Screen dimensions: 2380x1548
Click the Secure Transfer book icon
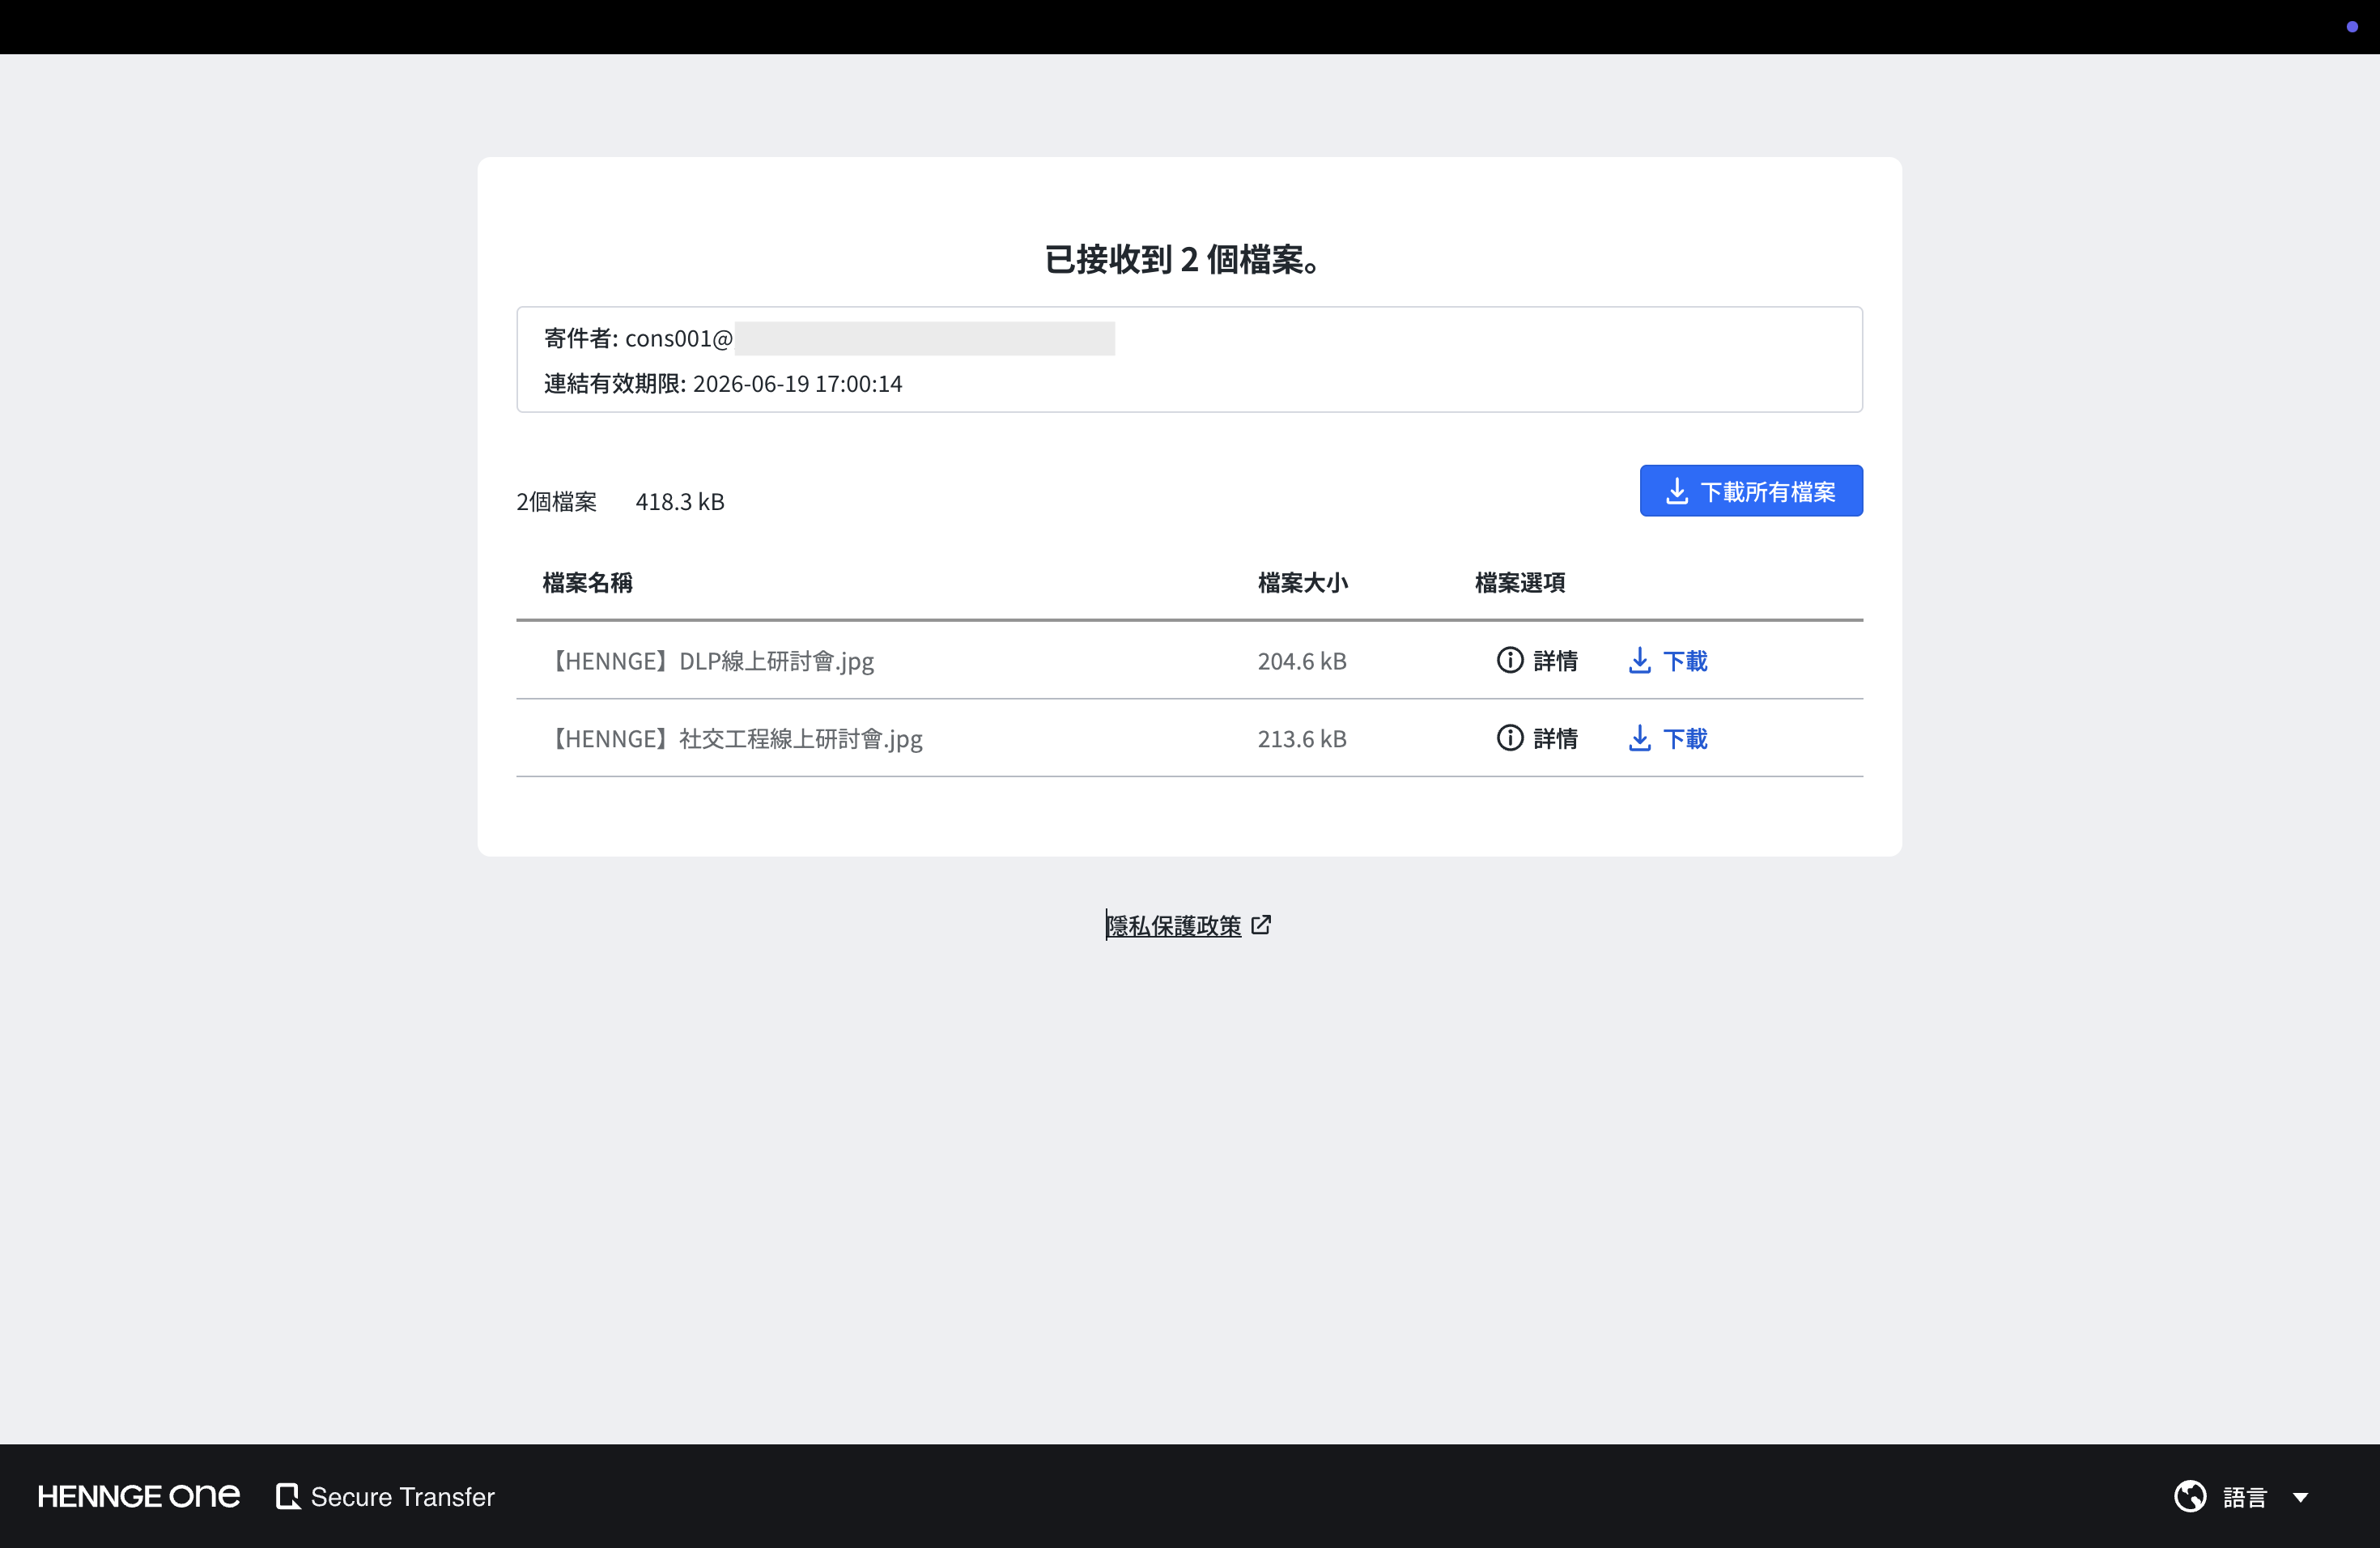point(288,1497)
